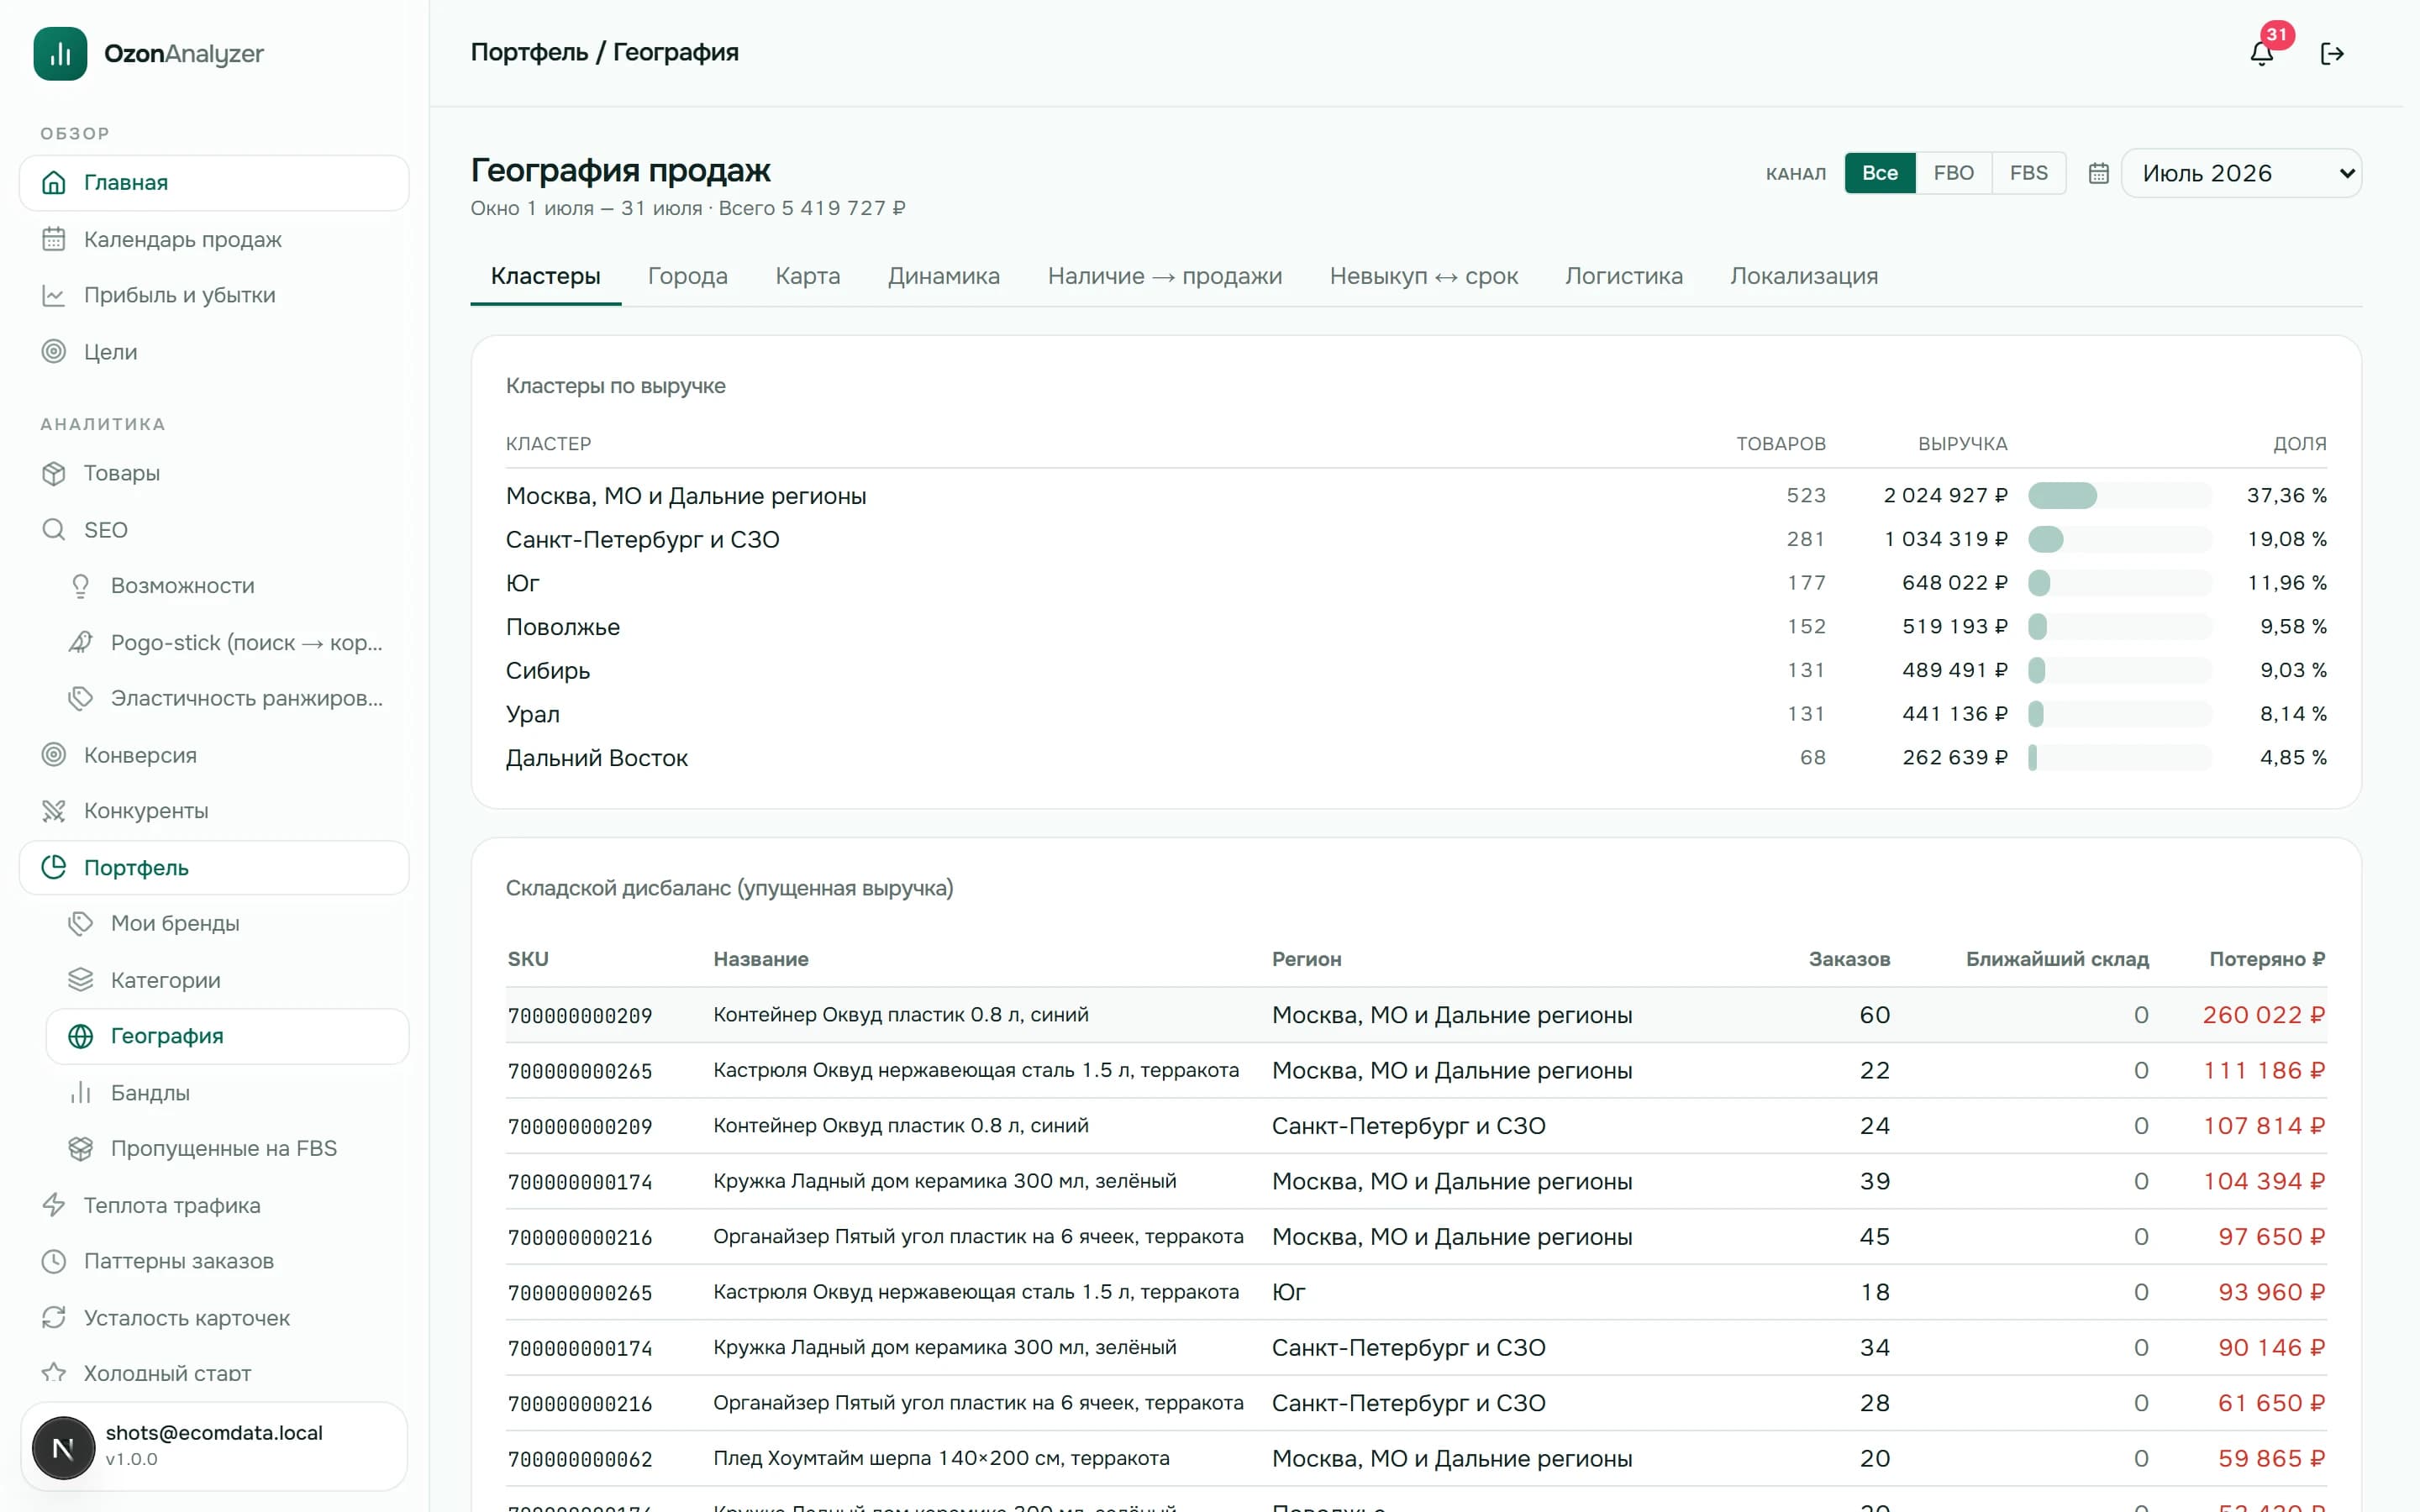Open Пропущенные на FBS page
The width and height of the screenshot is (2420, 1512).
228,1148
